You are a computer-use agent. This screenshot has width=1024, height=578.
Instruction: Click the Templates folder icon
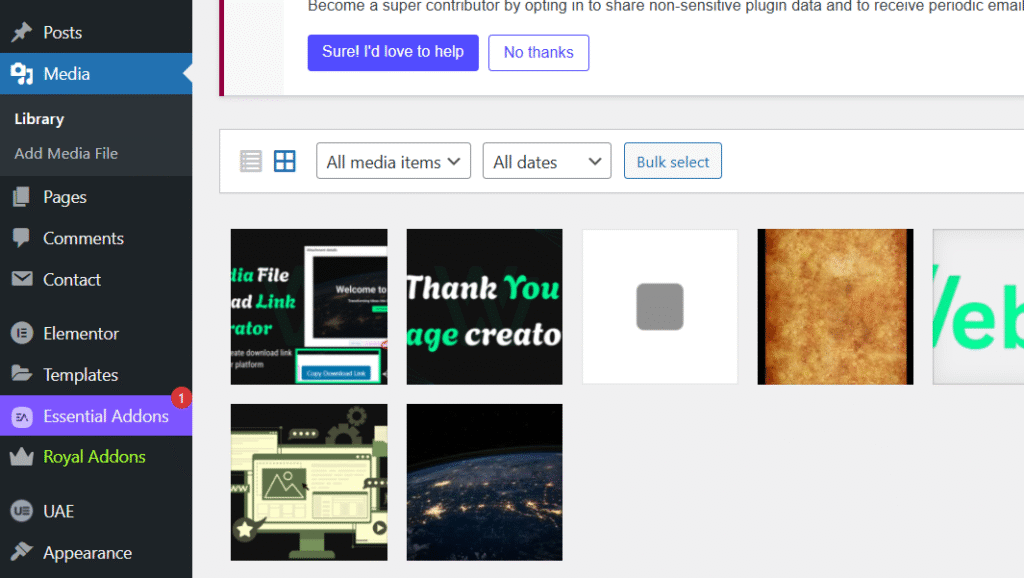click(22, 374)
